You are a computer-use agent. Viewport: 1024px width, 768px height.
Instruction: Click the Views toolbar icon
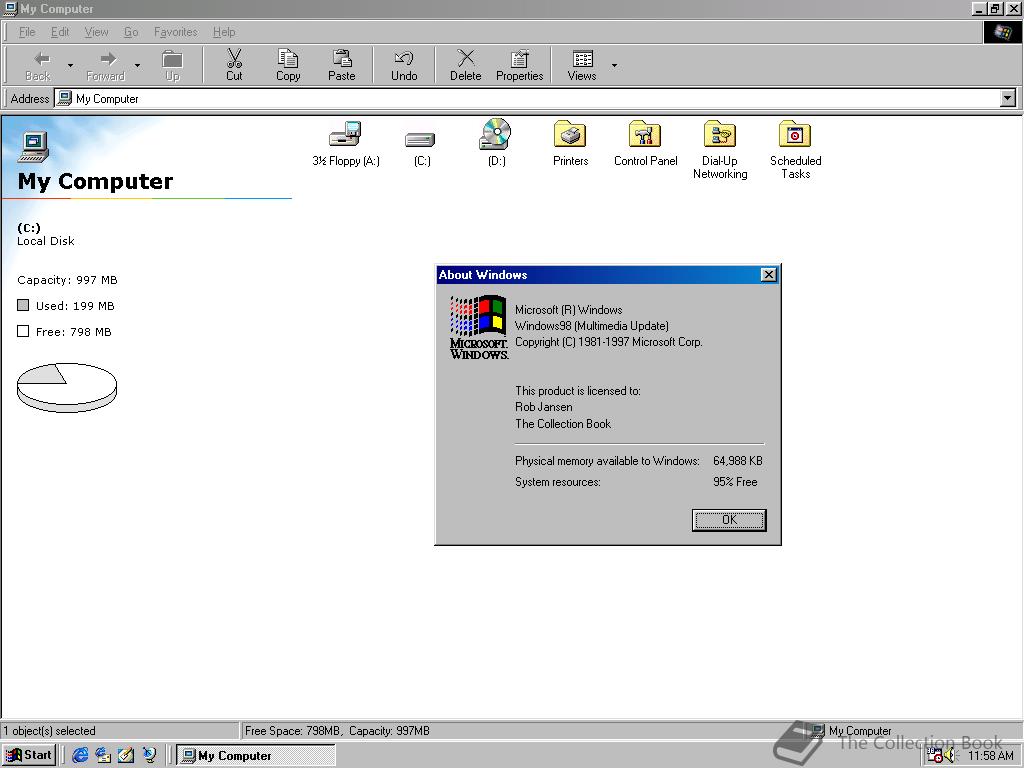[x=582, y=59]
